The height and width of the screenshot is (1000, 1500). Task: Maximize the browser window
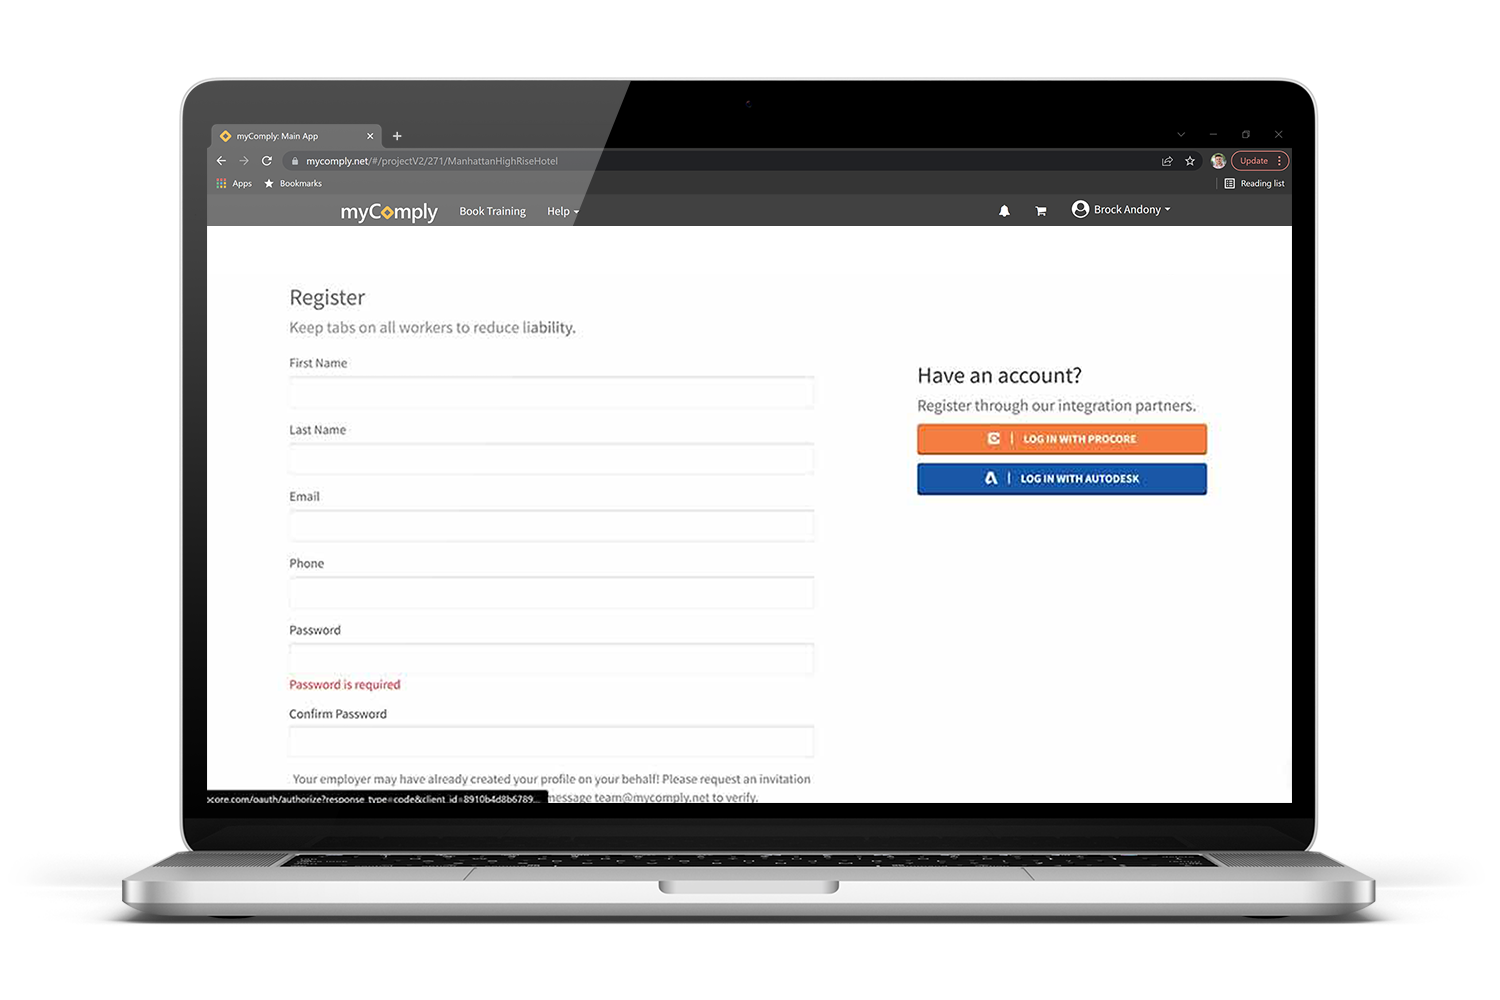click(x=1246, y=134)
